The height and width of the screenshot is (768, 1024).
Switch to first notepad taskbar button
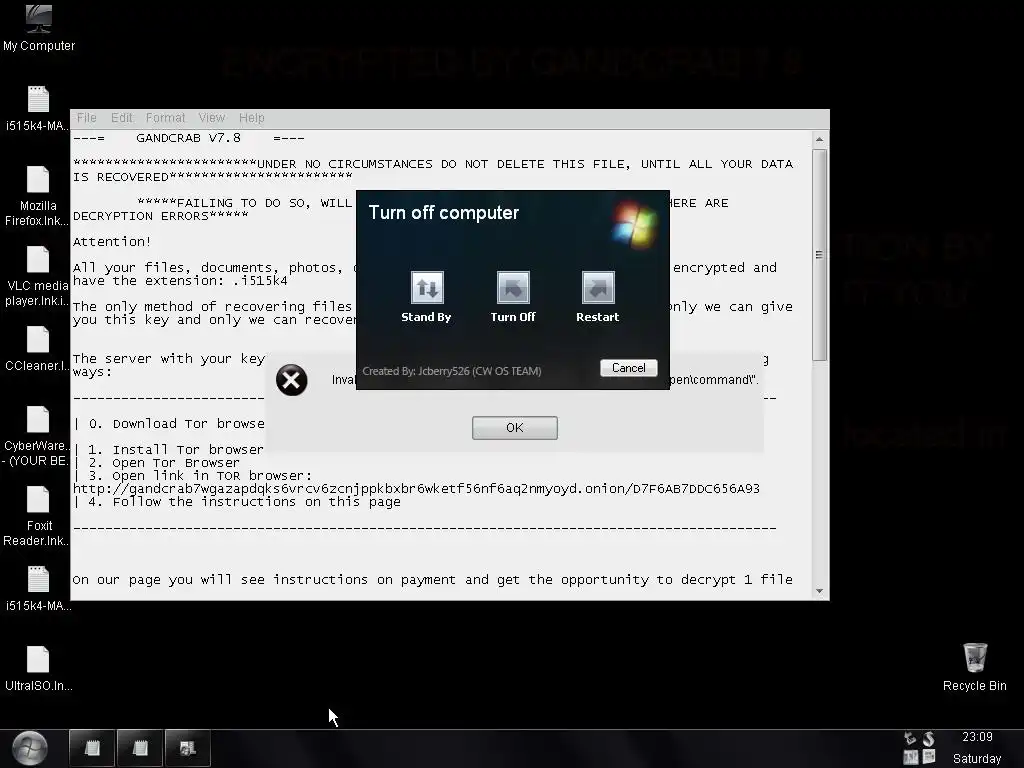(x=92, y=748)
